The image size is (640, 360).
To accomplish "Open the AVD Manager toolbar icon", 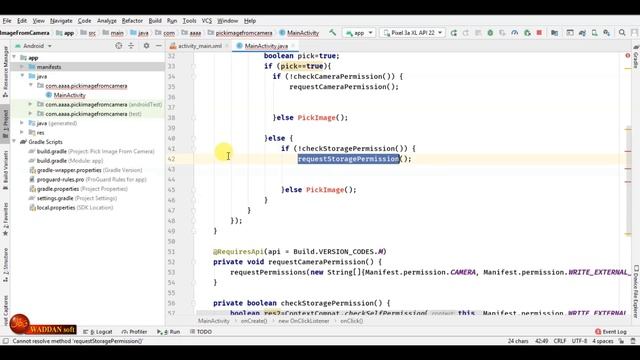I will point(595,33).
